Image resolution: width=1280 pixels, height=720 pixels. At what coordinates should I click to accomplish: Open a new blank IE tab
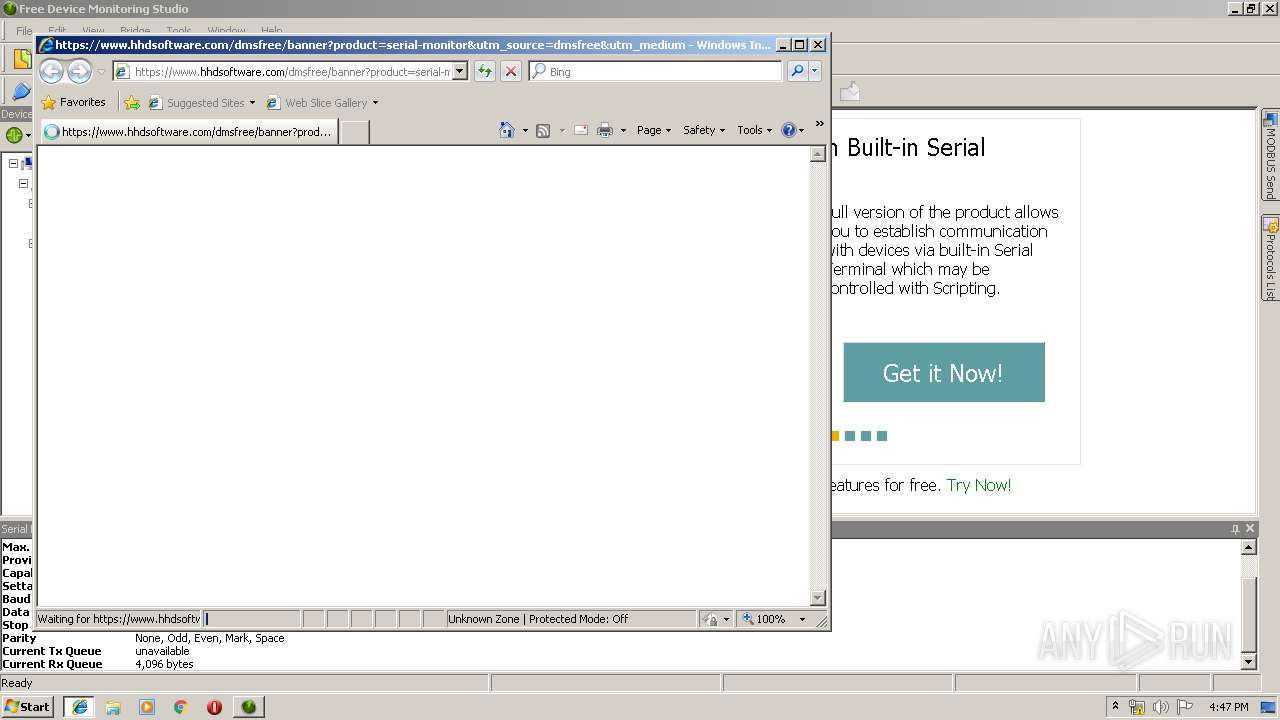pyautogui.click(x=354, y=132)
